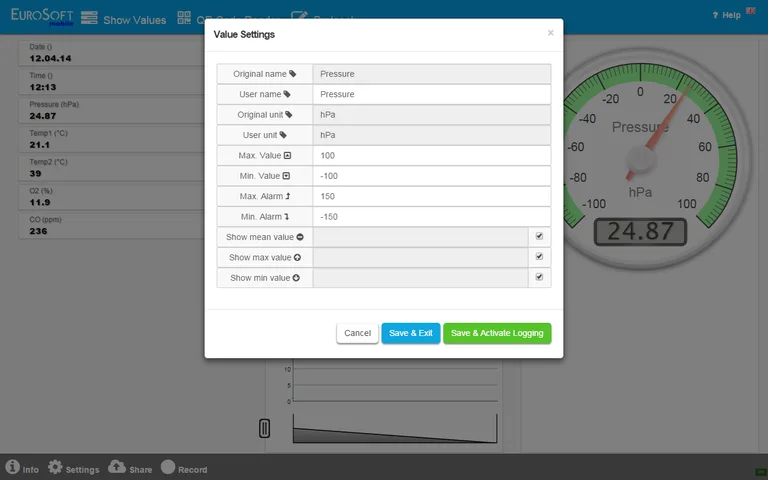Click the QR code reader icon
Image resolution: width=768 pixels, height=480 pixels.
184,18
